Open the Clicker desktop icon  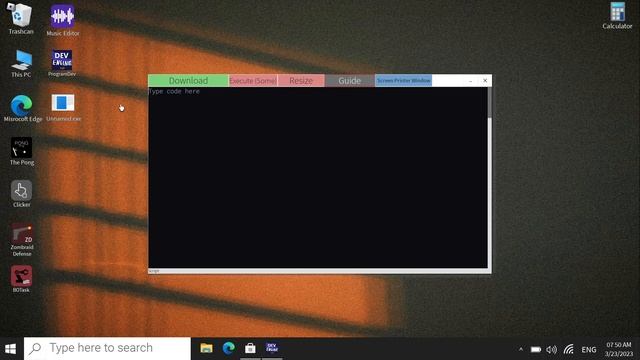pyautogui.click(x=21, y=194)
